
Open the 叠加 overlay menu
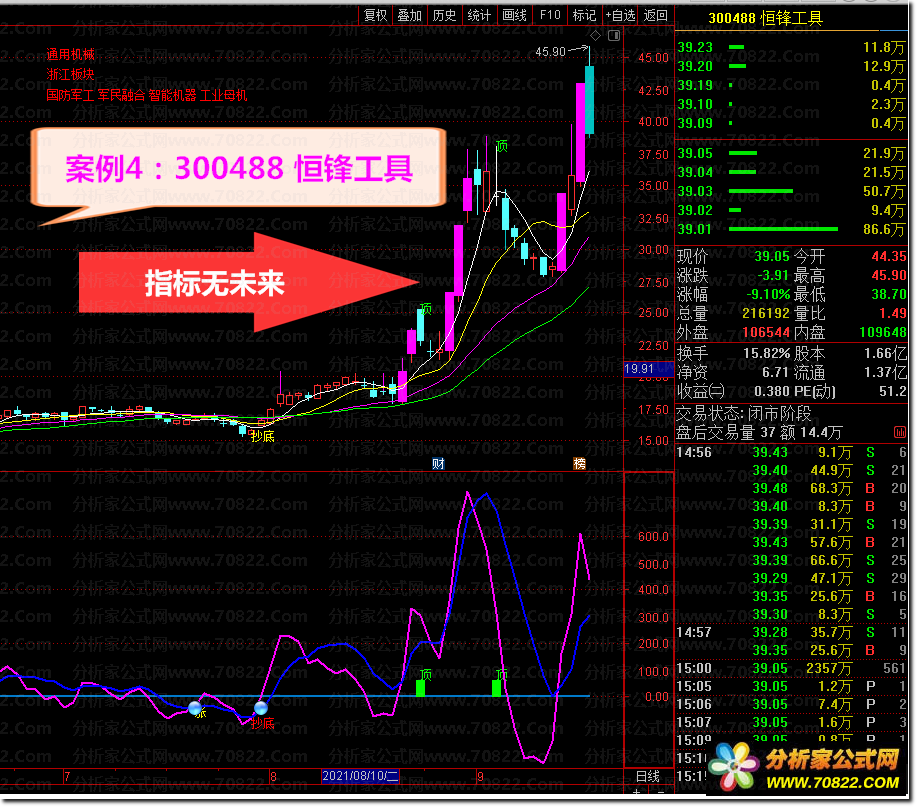point(410,15)
